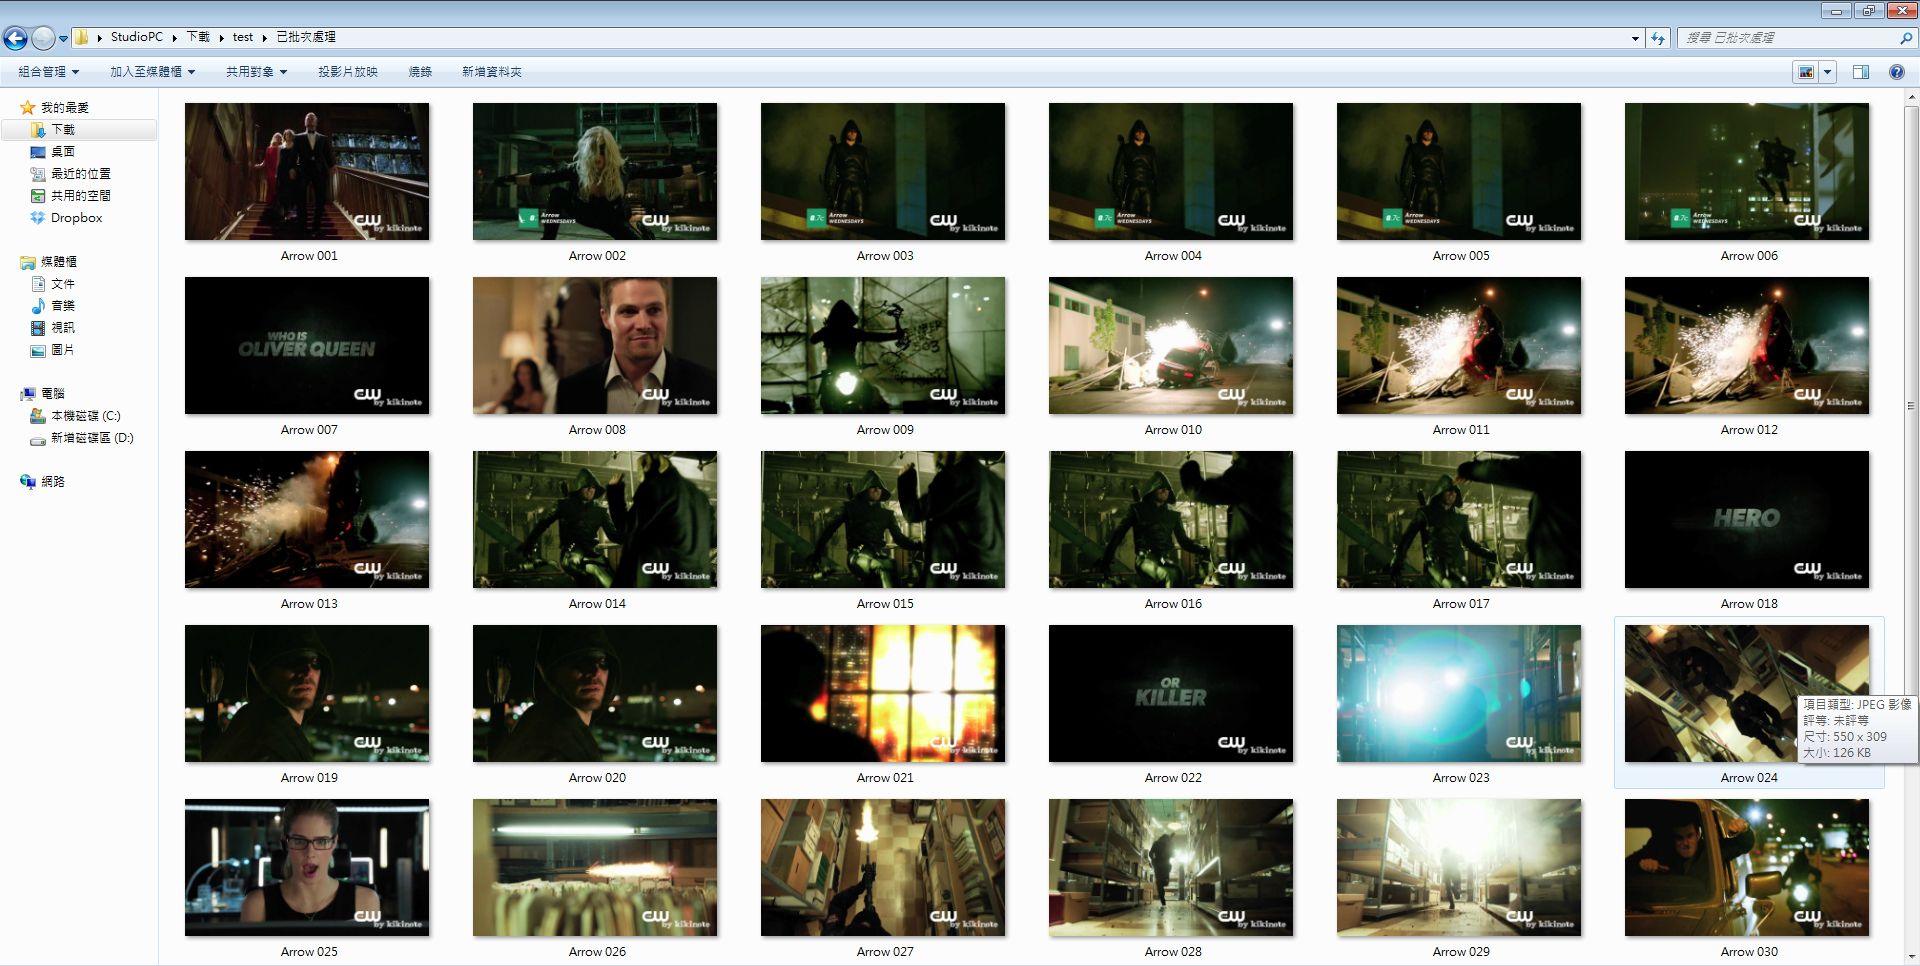
Task: Click the Arrow 015 file name
Action: pyautogui.click(x=885, y=604)
